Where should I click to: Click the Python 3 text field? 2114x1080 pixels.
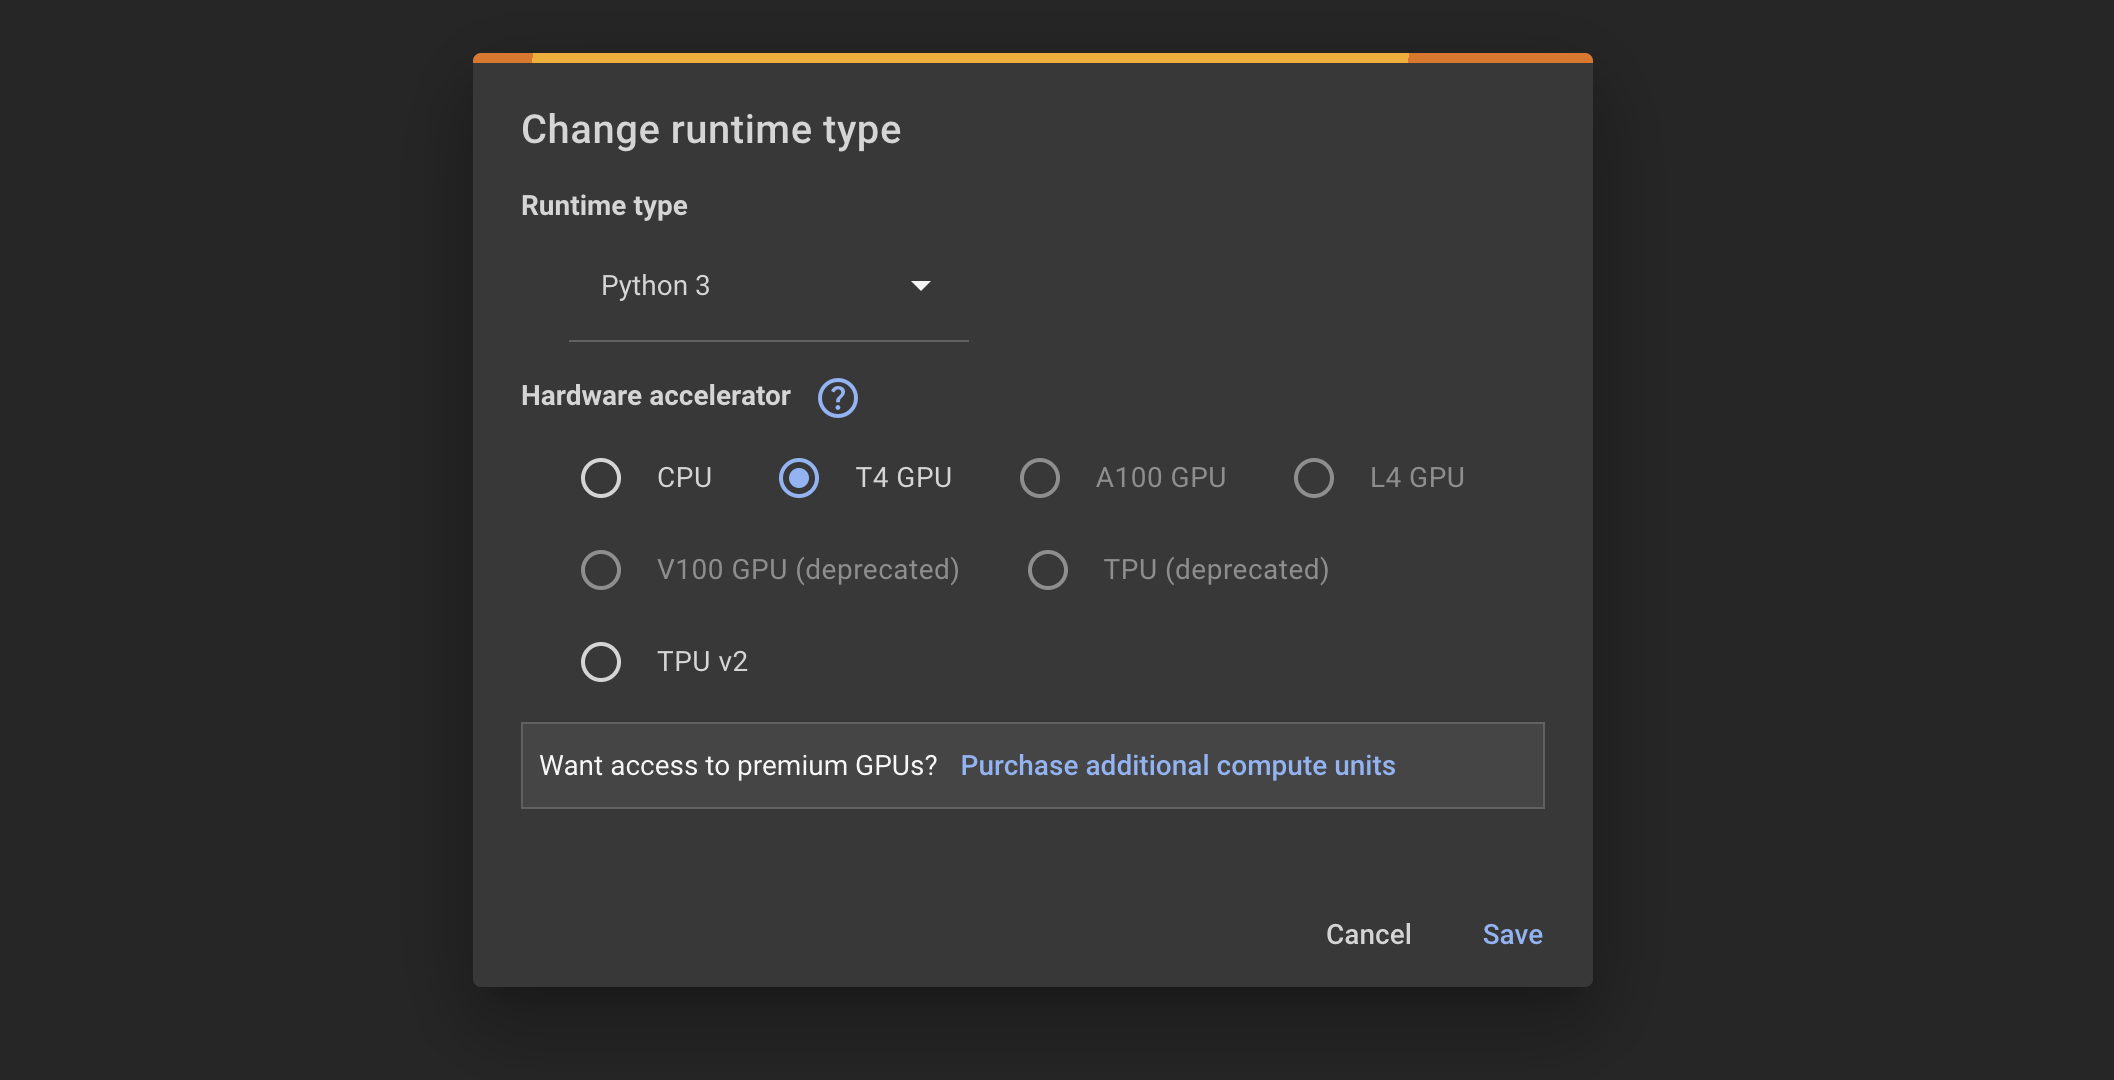[x=700, y=286]
